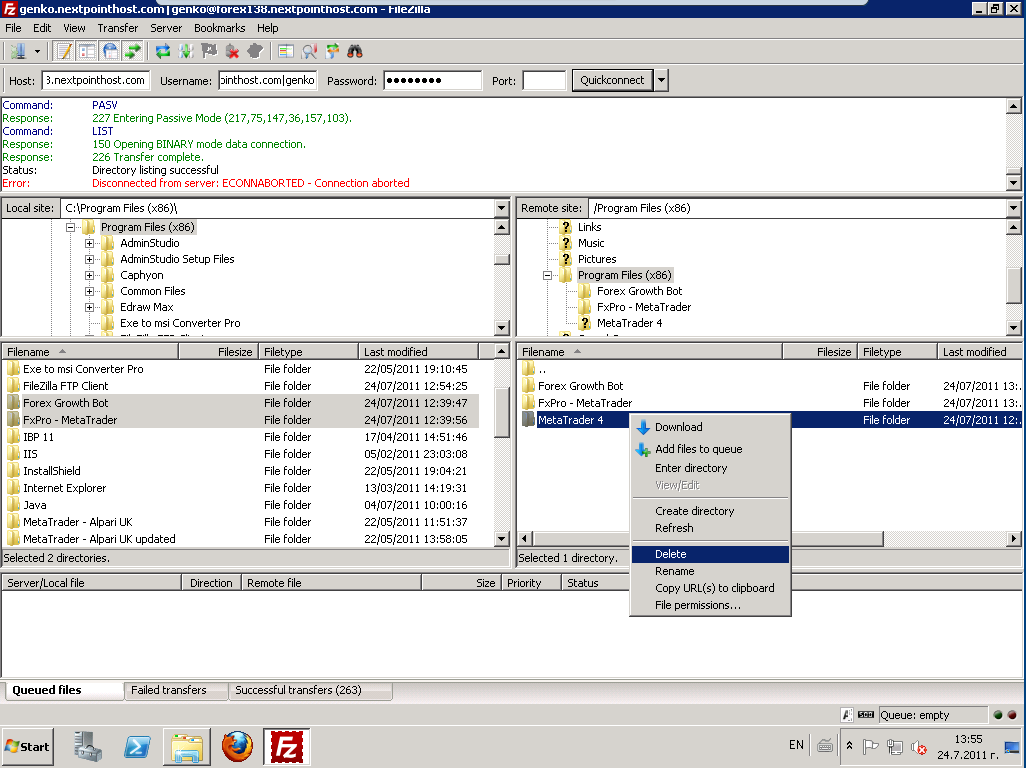Select local Internet Explorer folder row
This screenshot has height=768, width=1026.
tap(239, 488)
